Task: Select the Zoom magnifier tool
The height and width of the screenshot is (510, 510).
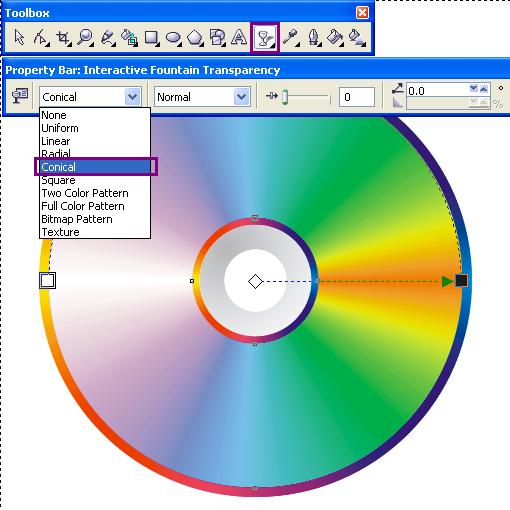Action: [x=85, y=37]
